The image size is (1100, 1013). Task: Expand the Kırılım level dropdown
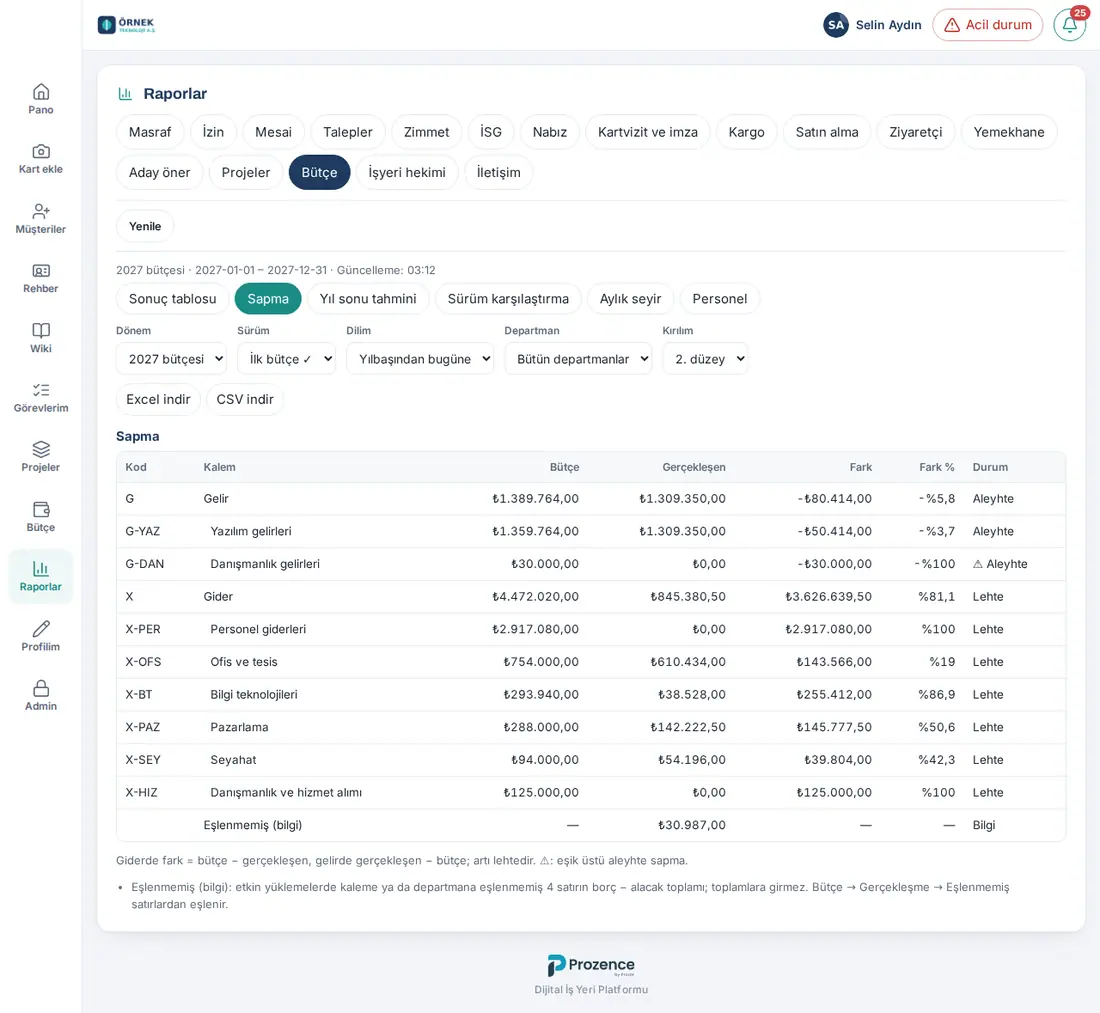click(705, 359)
